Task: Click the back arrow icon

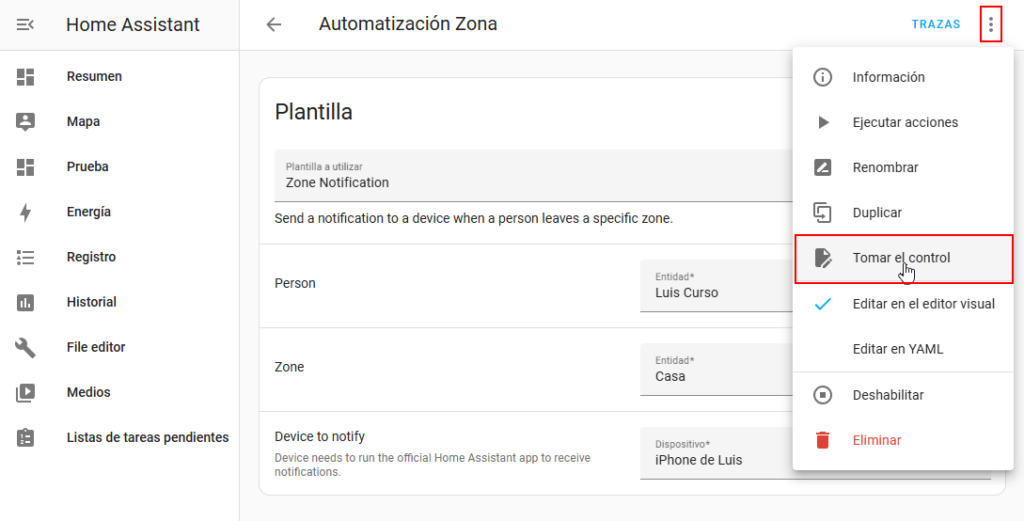Action: pos(274,25)
